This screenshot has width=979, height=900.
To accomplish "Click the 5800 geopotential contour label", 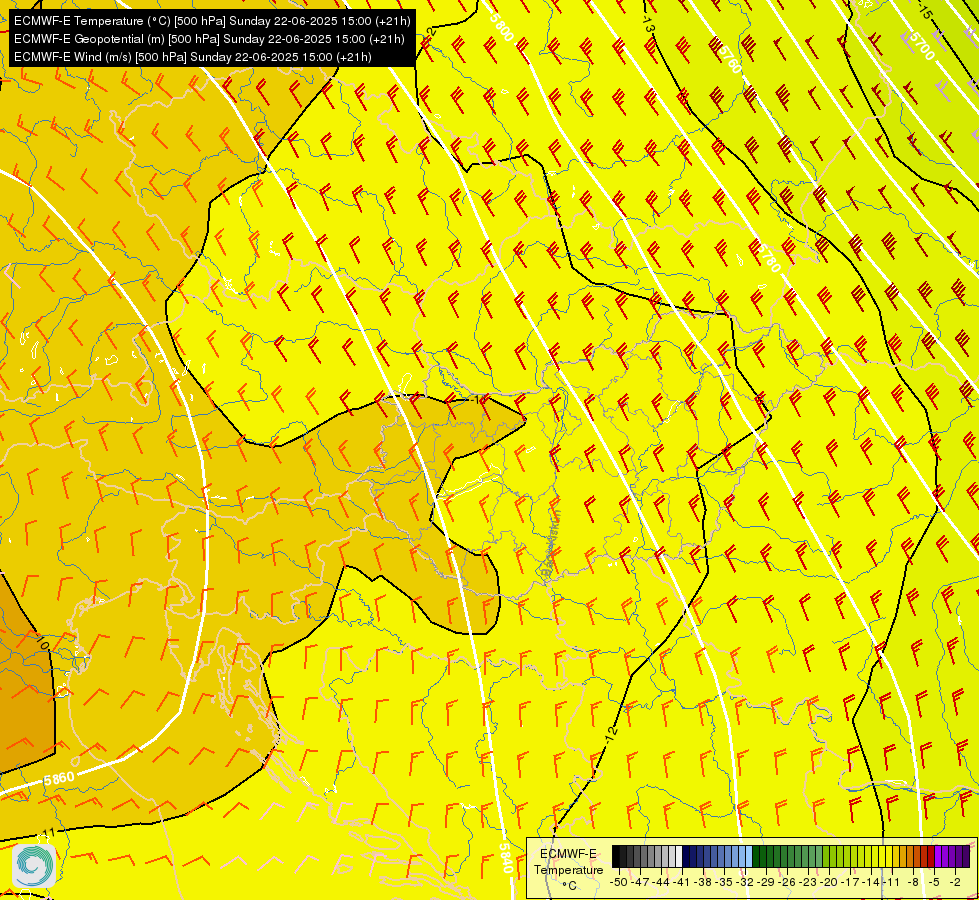I will 501,27.
